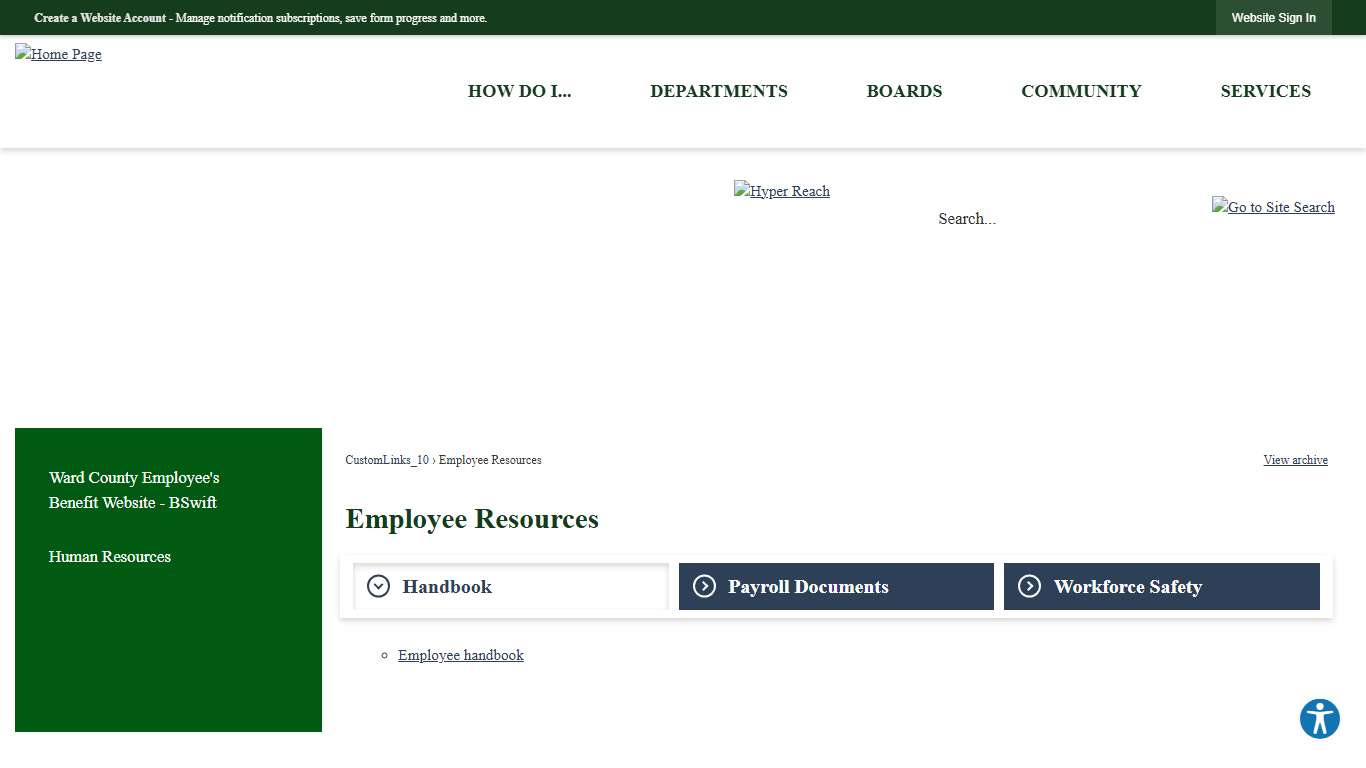
Task: Click the arrow icon on Workforce Safety
Action: click(1029, 586)
